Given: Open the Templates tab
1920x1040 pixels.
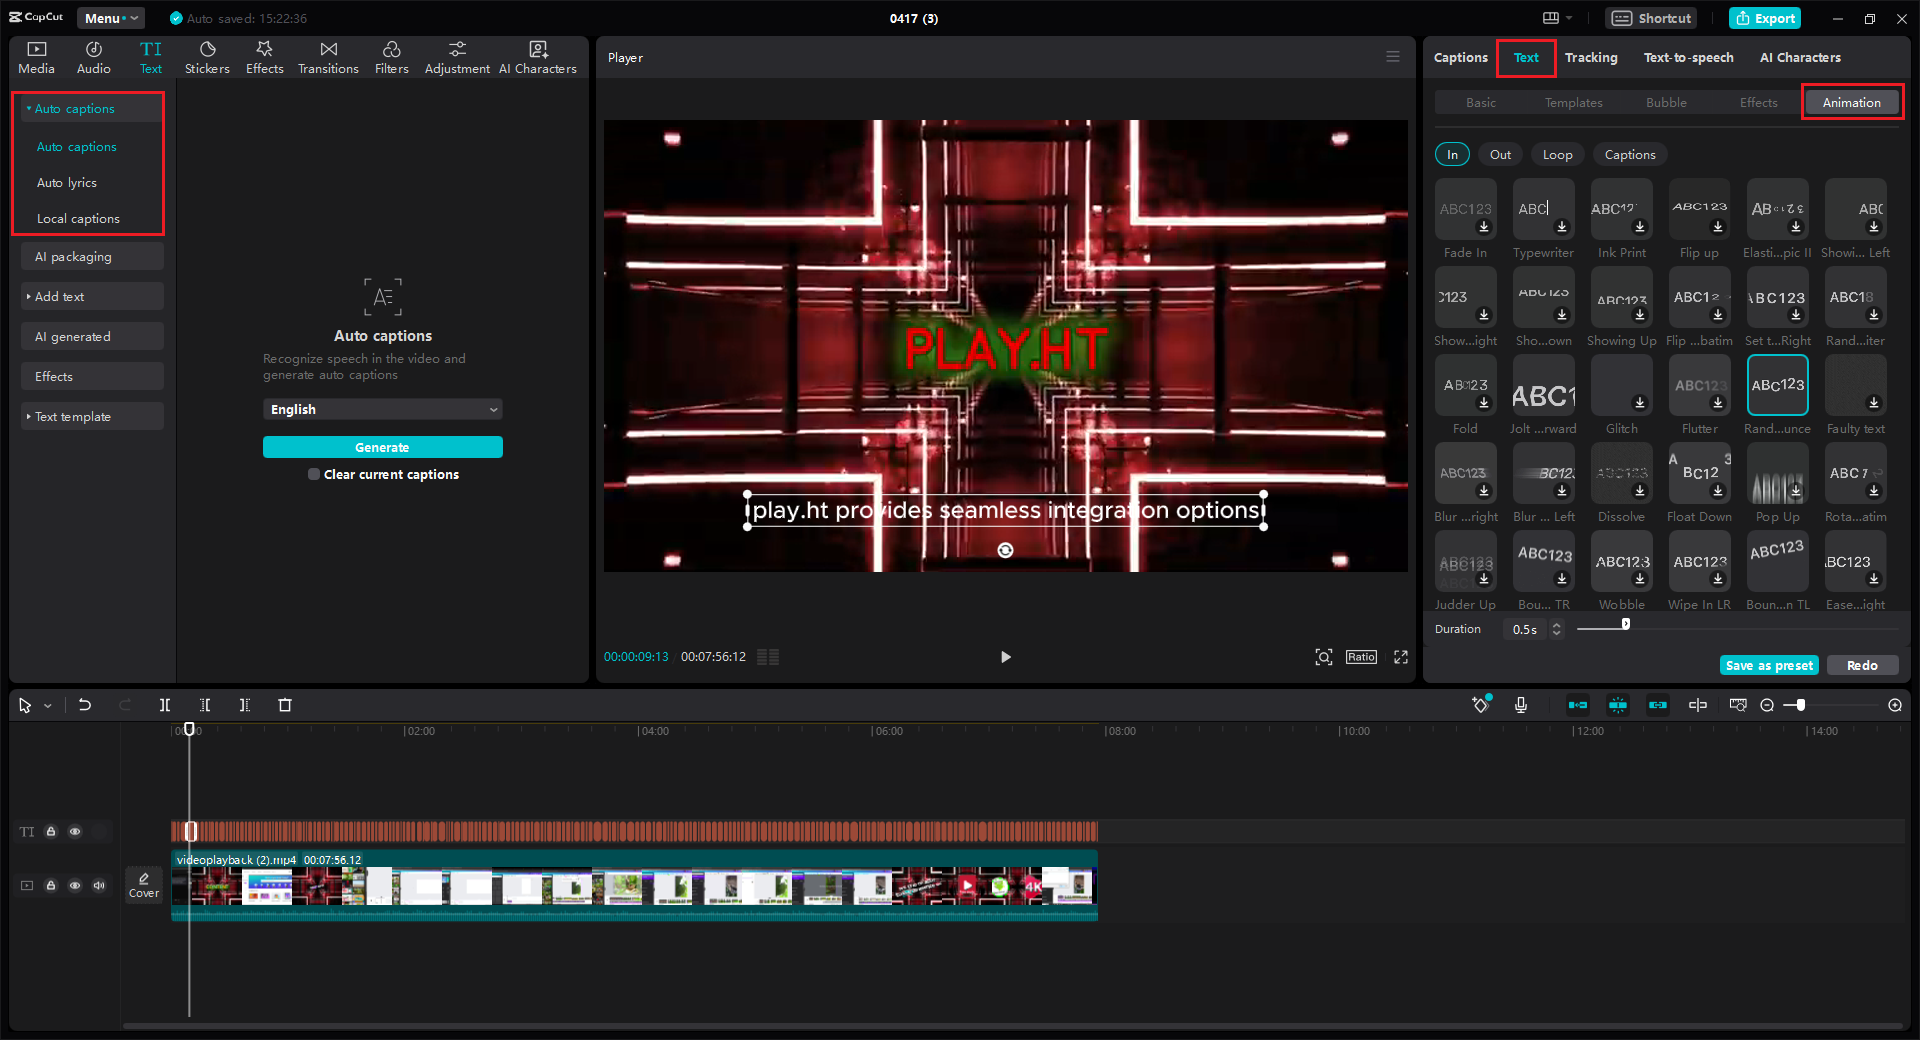Looking at the screenshot, I should (x=1572, y=102).
